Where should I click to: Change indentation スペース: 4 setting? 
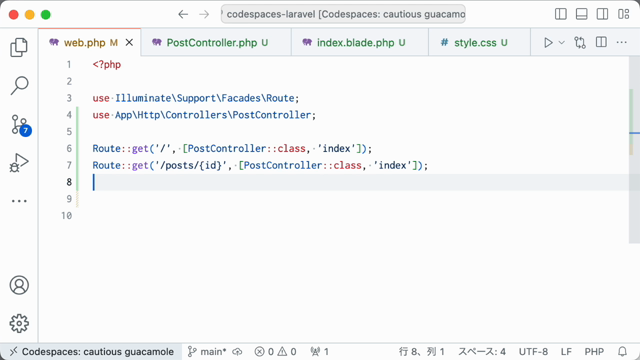pyautogui.click(x=482, y=351)
